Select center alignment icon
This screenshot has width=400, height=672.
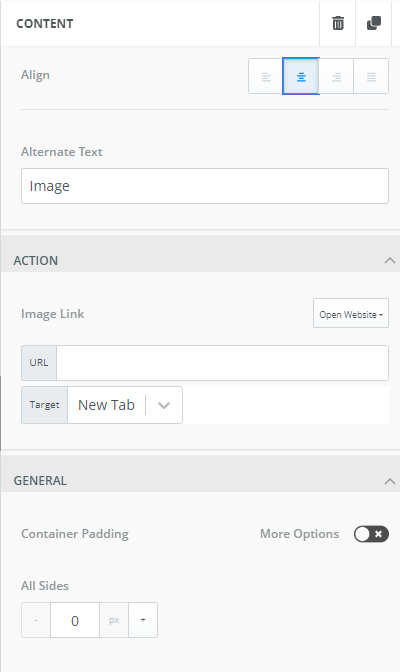[x=301, y=76]
